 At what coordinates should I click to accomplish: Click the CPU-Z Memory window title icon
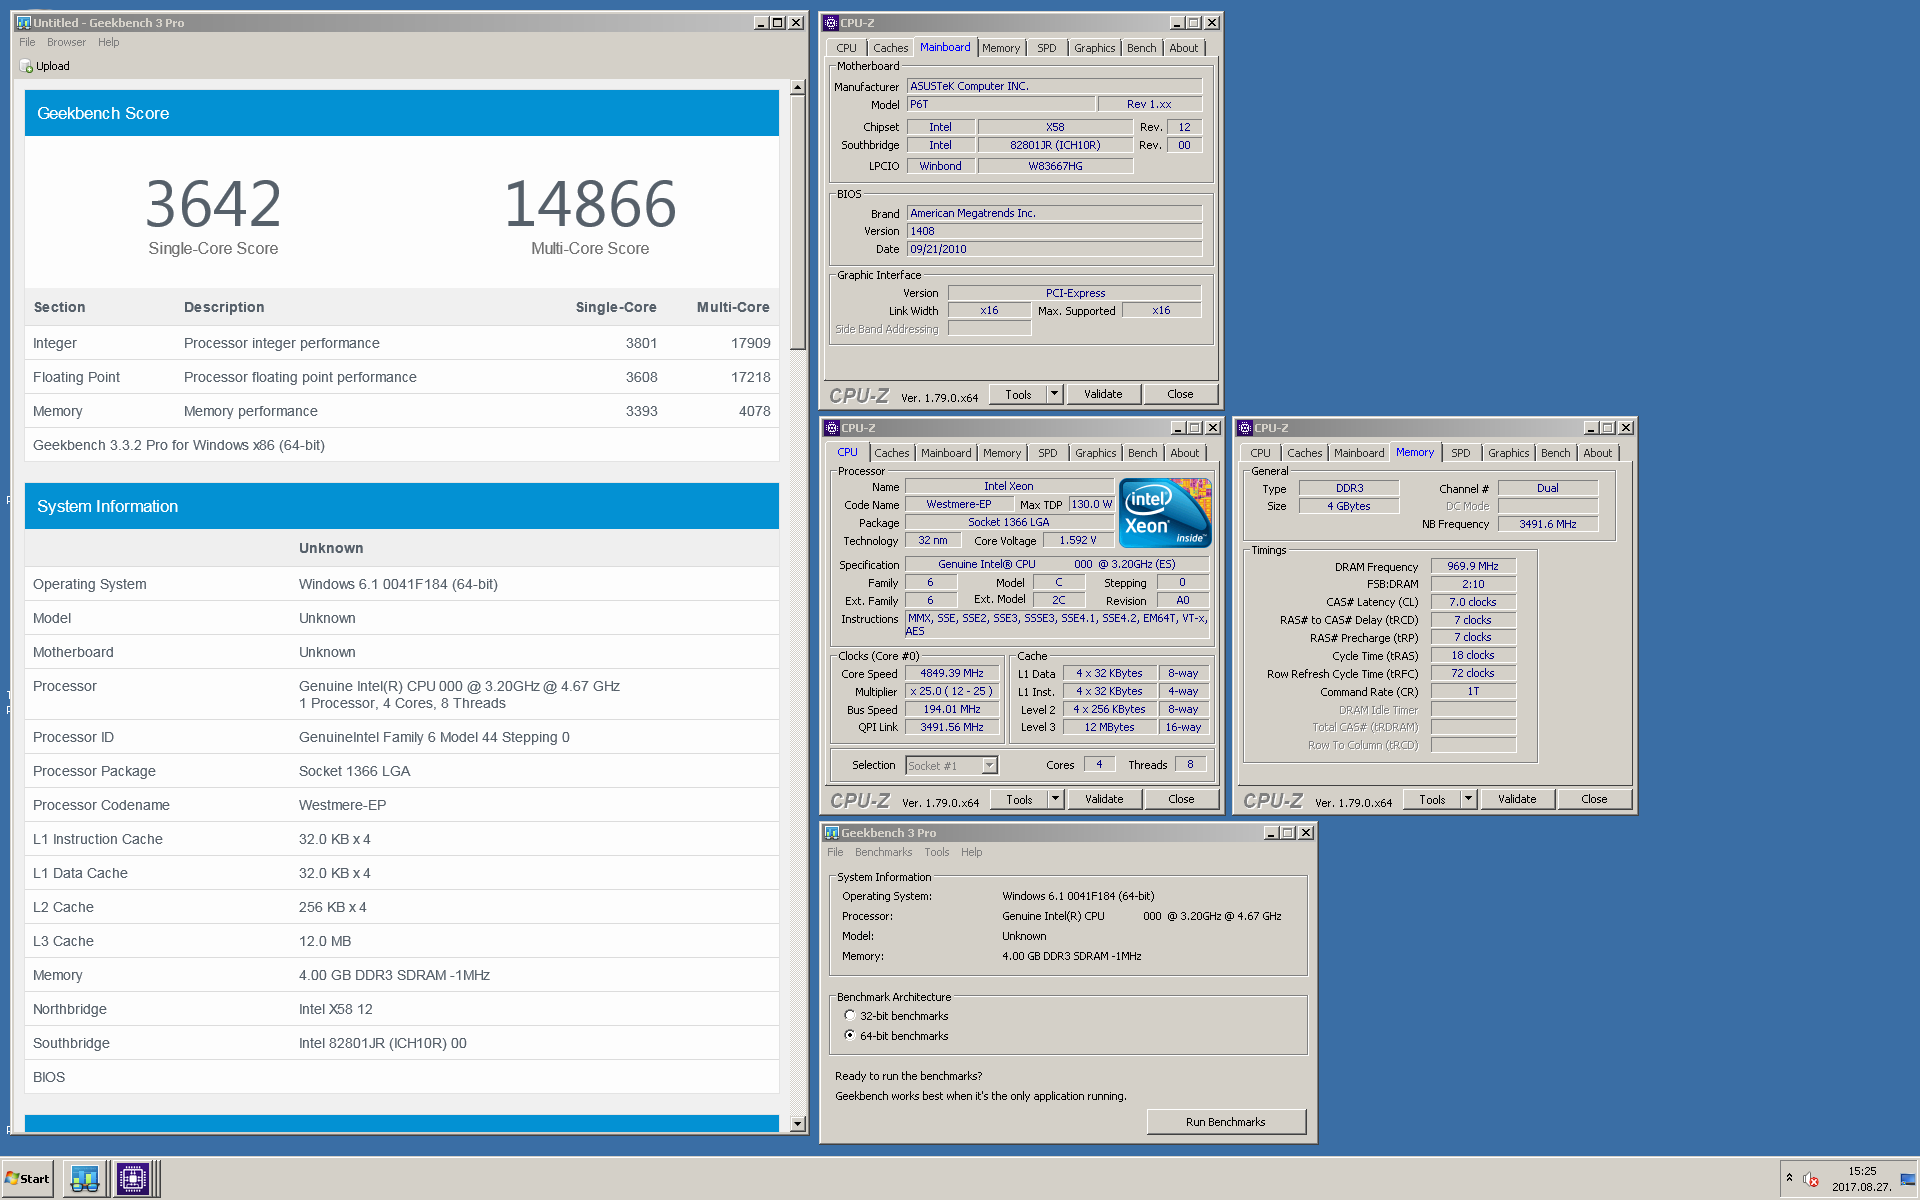click(1245, 427)
